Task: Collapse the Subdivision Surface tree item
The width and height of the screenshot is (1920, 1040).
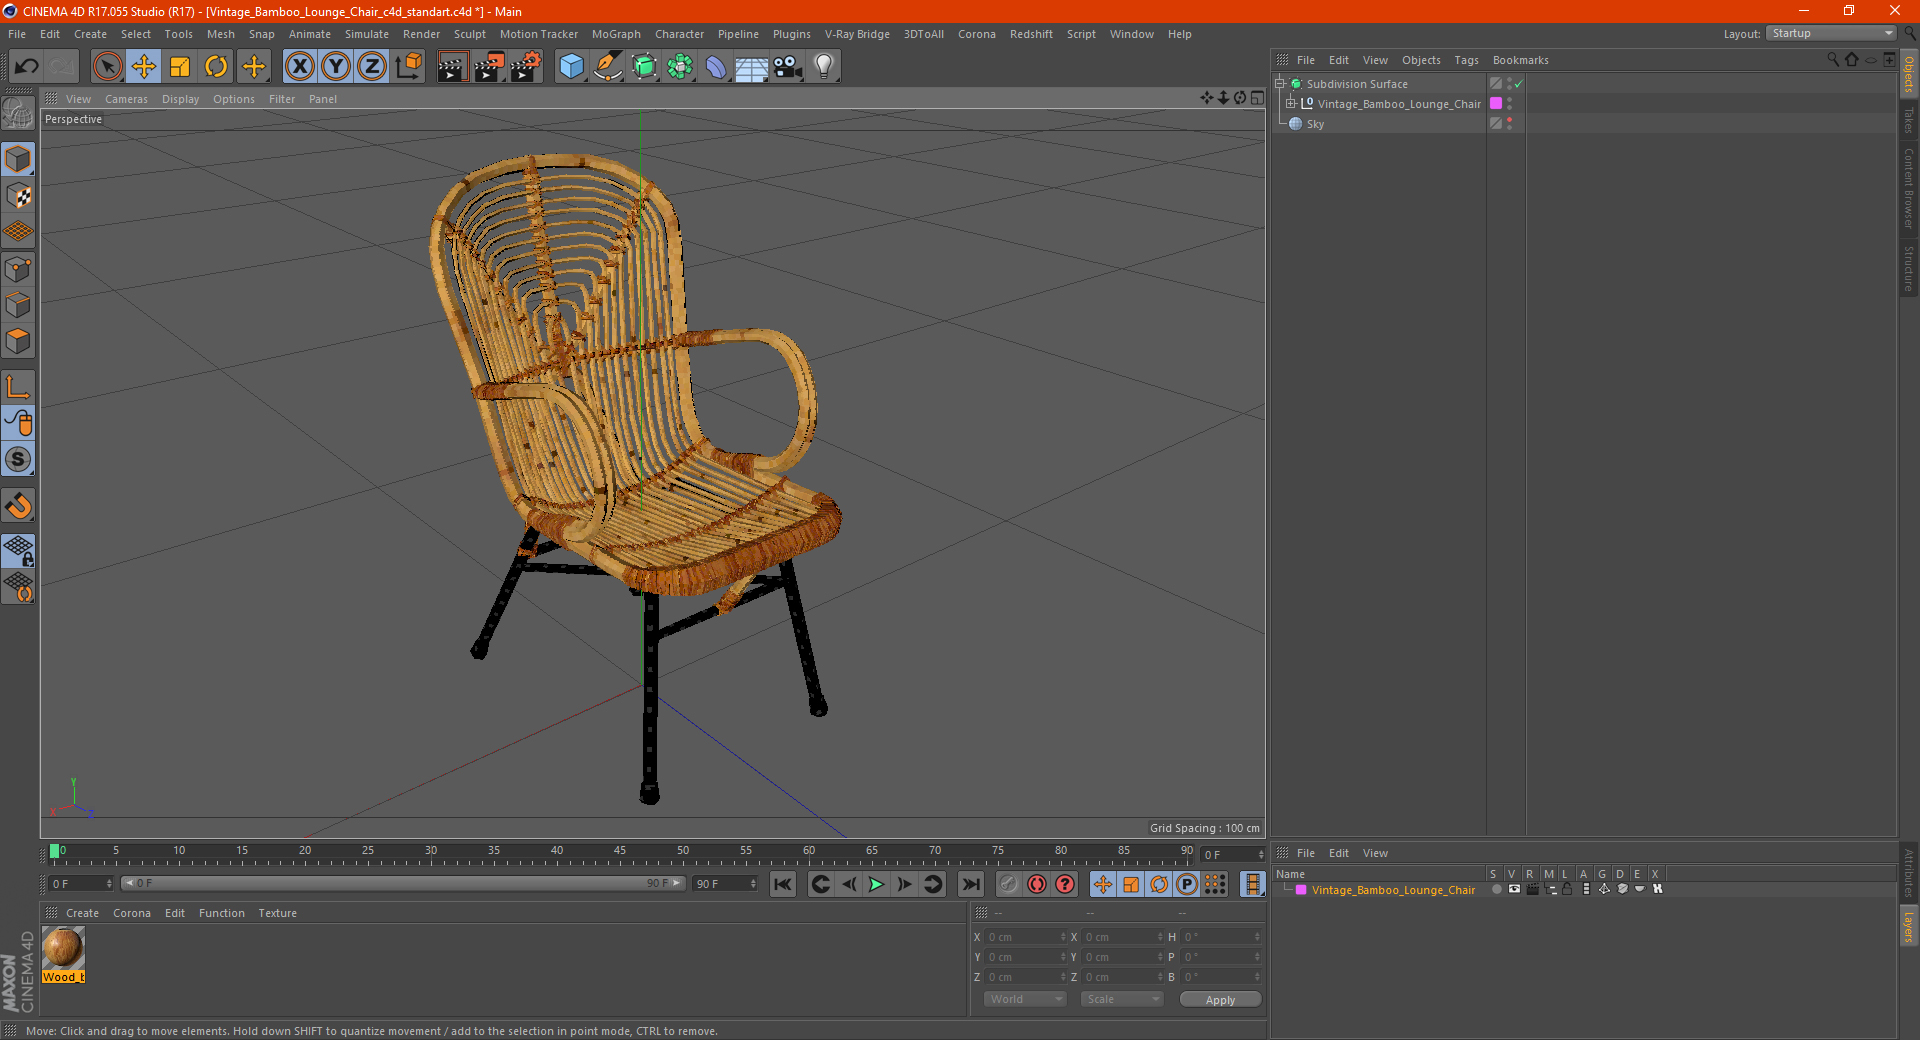Action: 1279,84
